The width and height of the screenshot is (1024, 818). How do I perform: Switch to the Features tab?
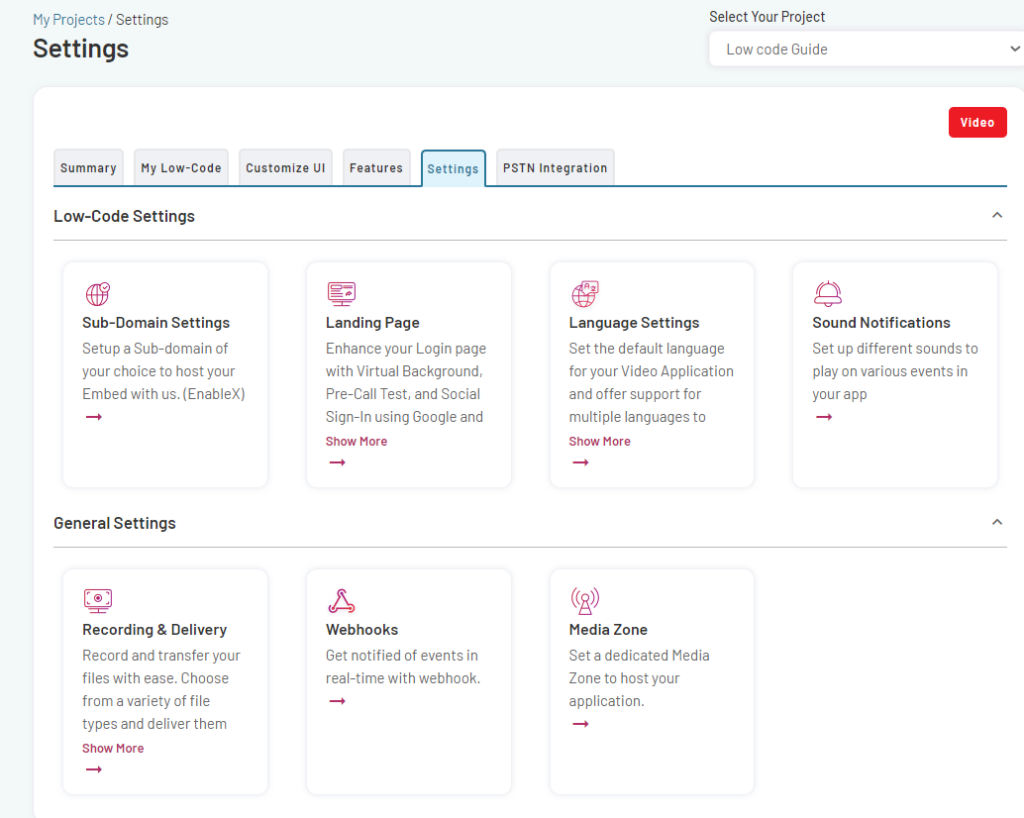[x=376, y=168]
